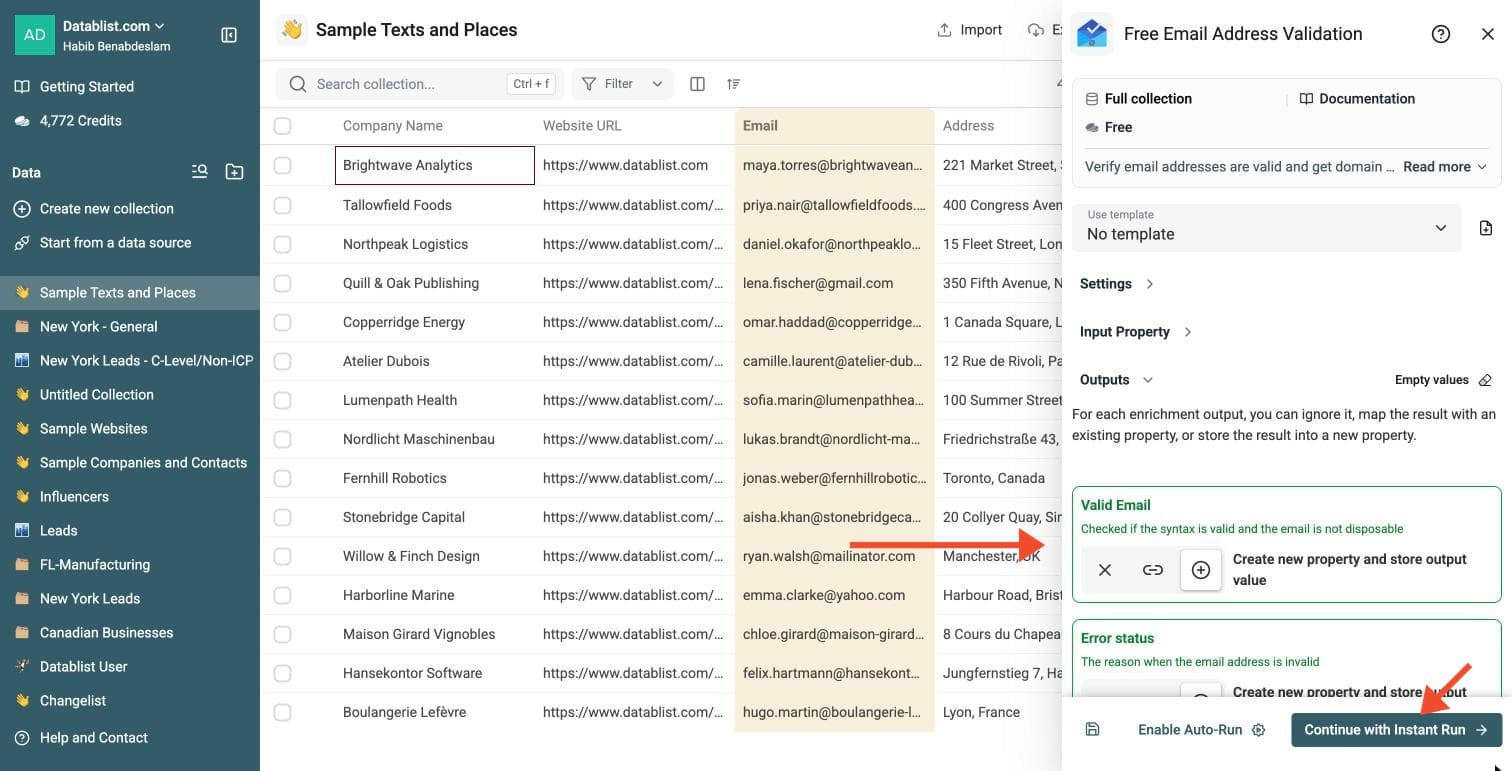This screenshot has width=1512, height=771.
Task: Open the Datablist.com workspace dropdown
Action: (x=114, y=26)
